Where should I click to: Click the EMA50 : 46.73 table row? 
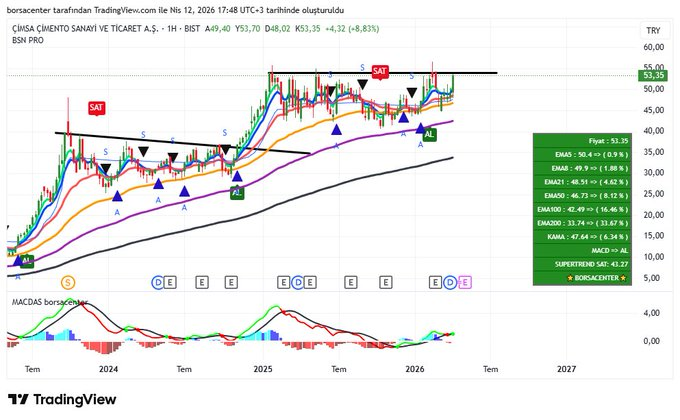pyautogui.click(x=582, y=196)
